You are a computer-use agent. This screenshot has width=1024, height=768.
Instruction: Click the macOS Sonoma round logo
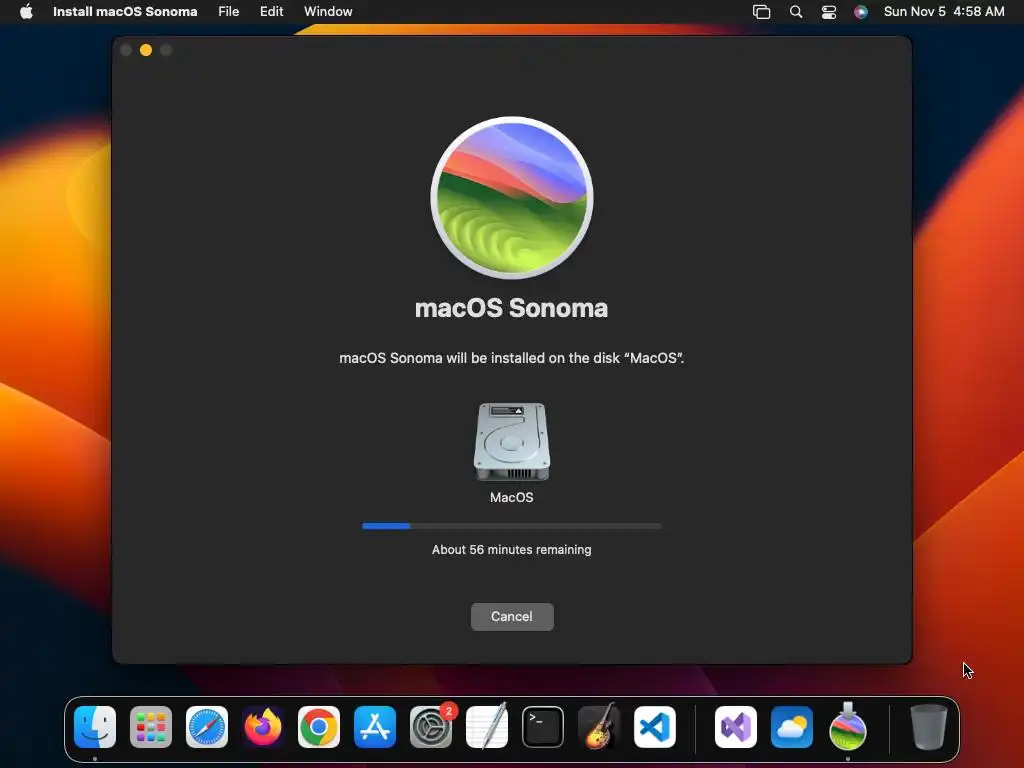pos(512,198)
